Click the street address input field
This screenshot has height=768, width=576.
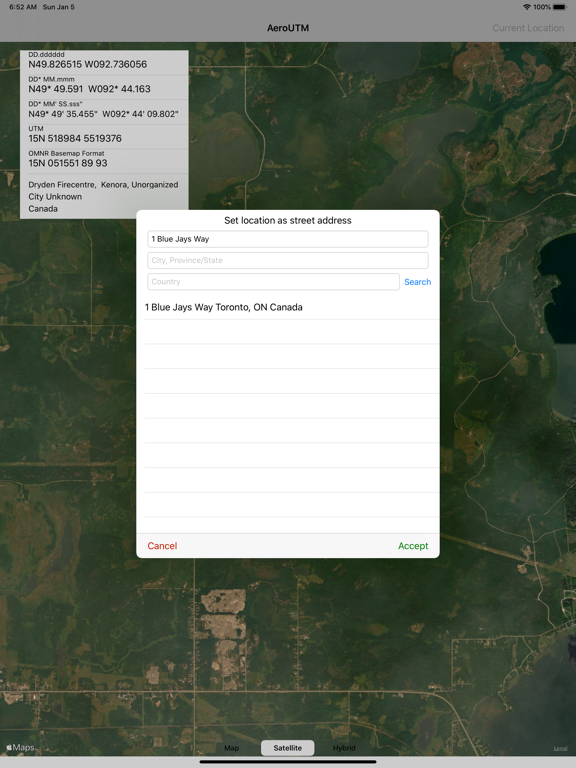coord(288,239)
